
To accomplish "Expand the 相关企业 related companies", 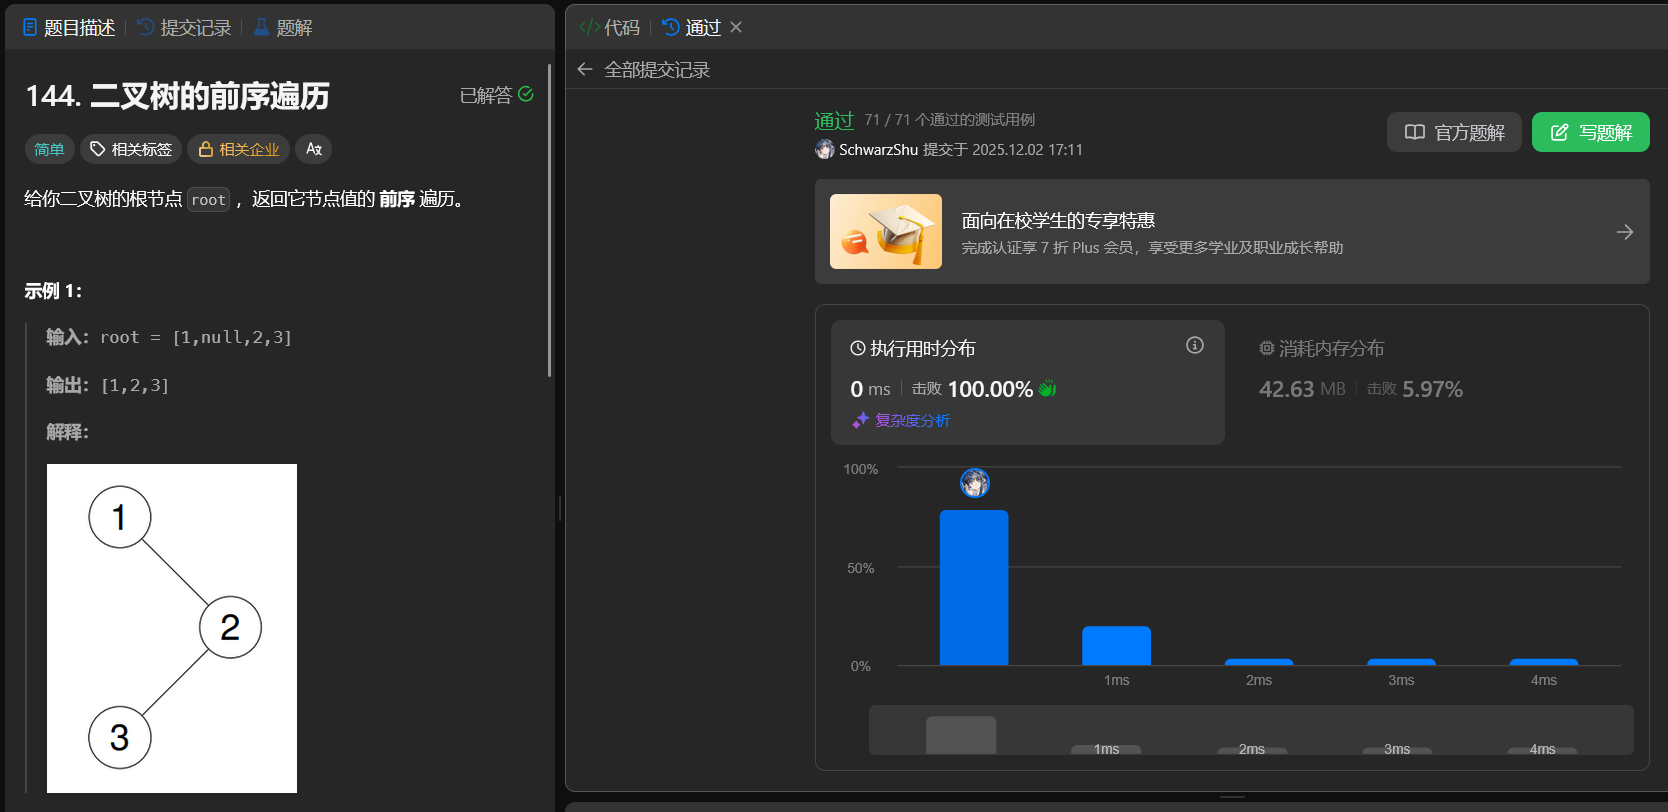I will pos(239,149).
